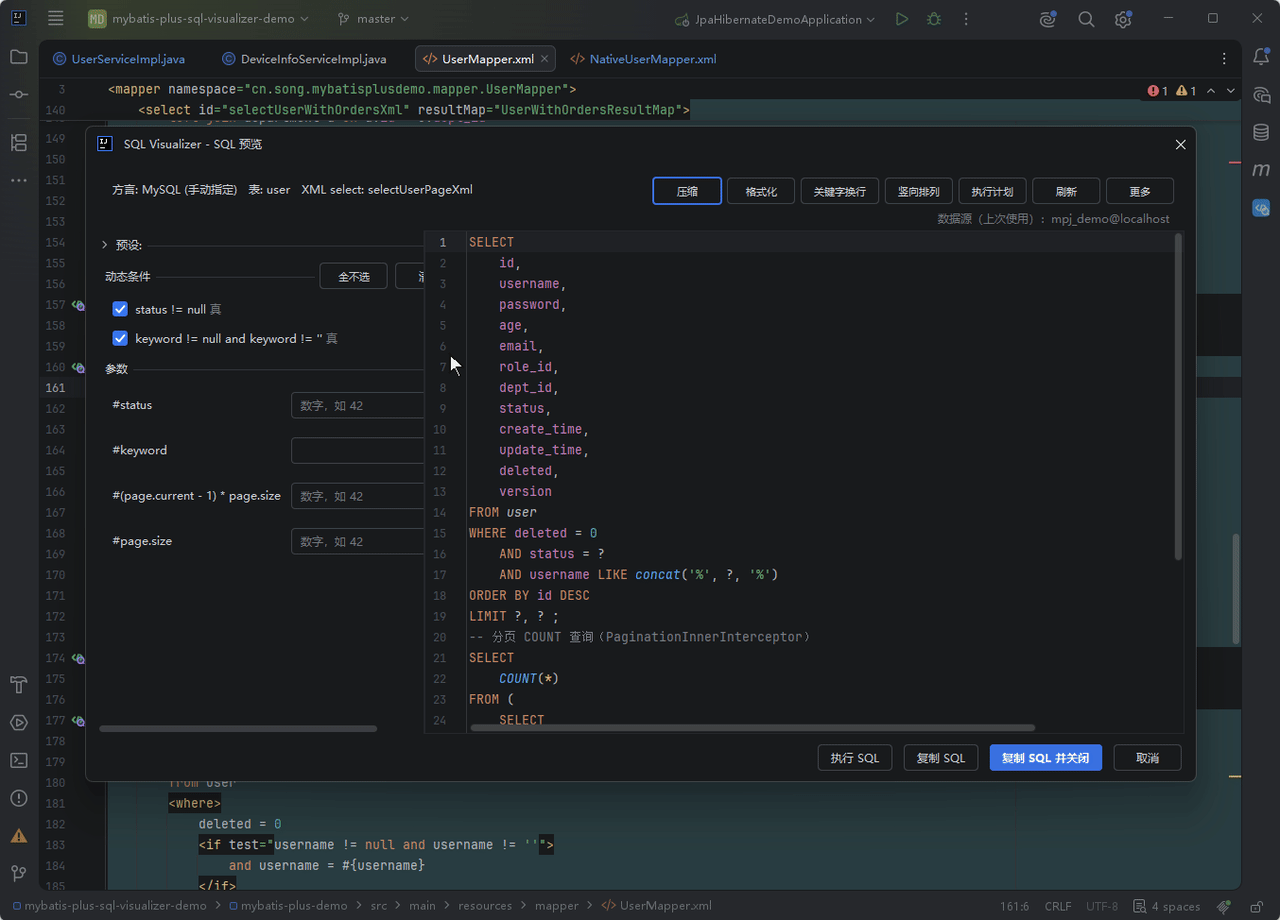1280x920 pixels.
Task: Focus the #keyword parameter input field
Action: (357, 451)
